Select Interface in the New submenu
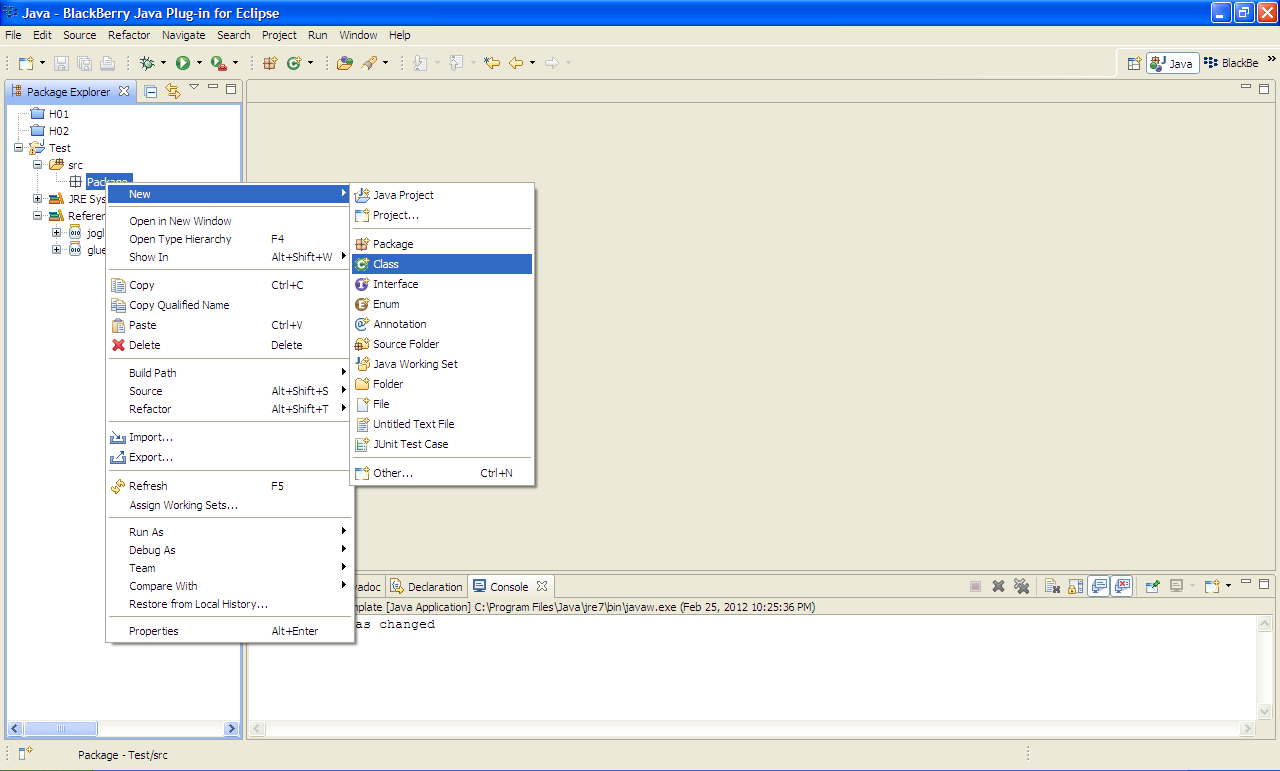1280x771 pixels. (x=442, y=284)
